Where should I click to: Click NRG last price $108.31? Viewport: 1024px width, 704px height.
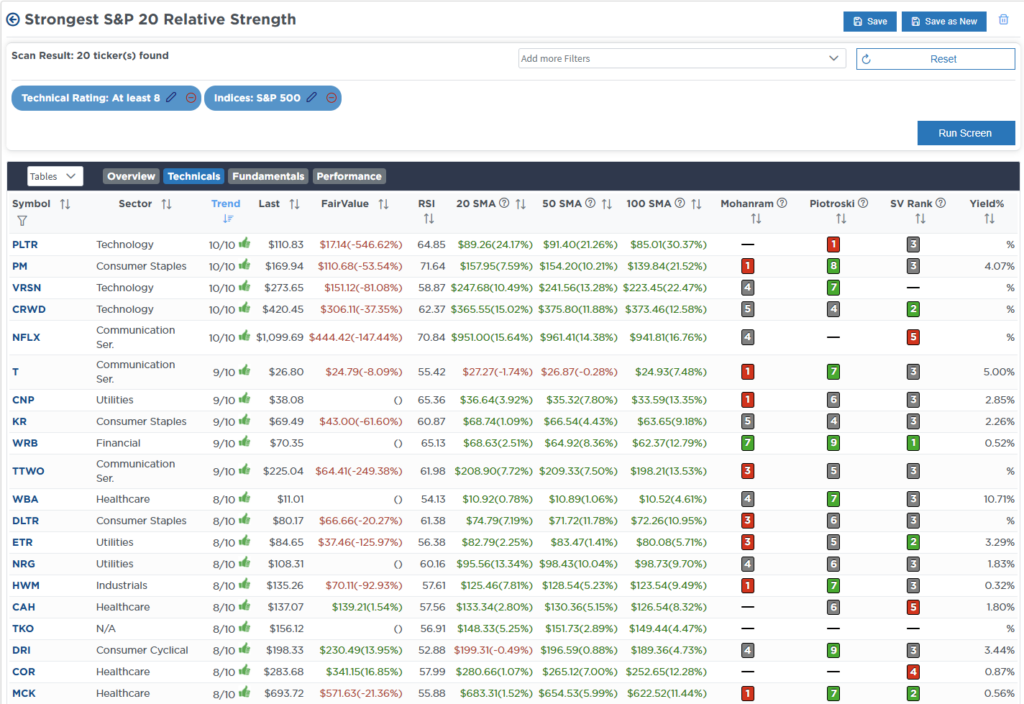pos(285,564)
